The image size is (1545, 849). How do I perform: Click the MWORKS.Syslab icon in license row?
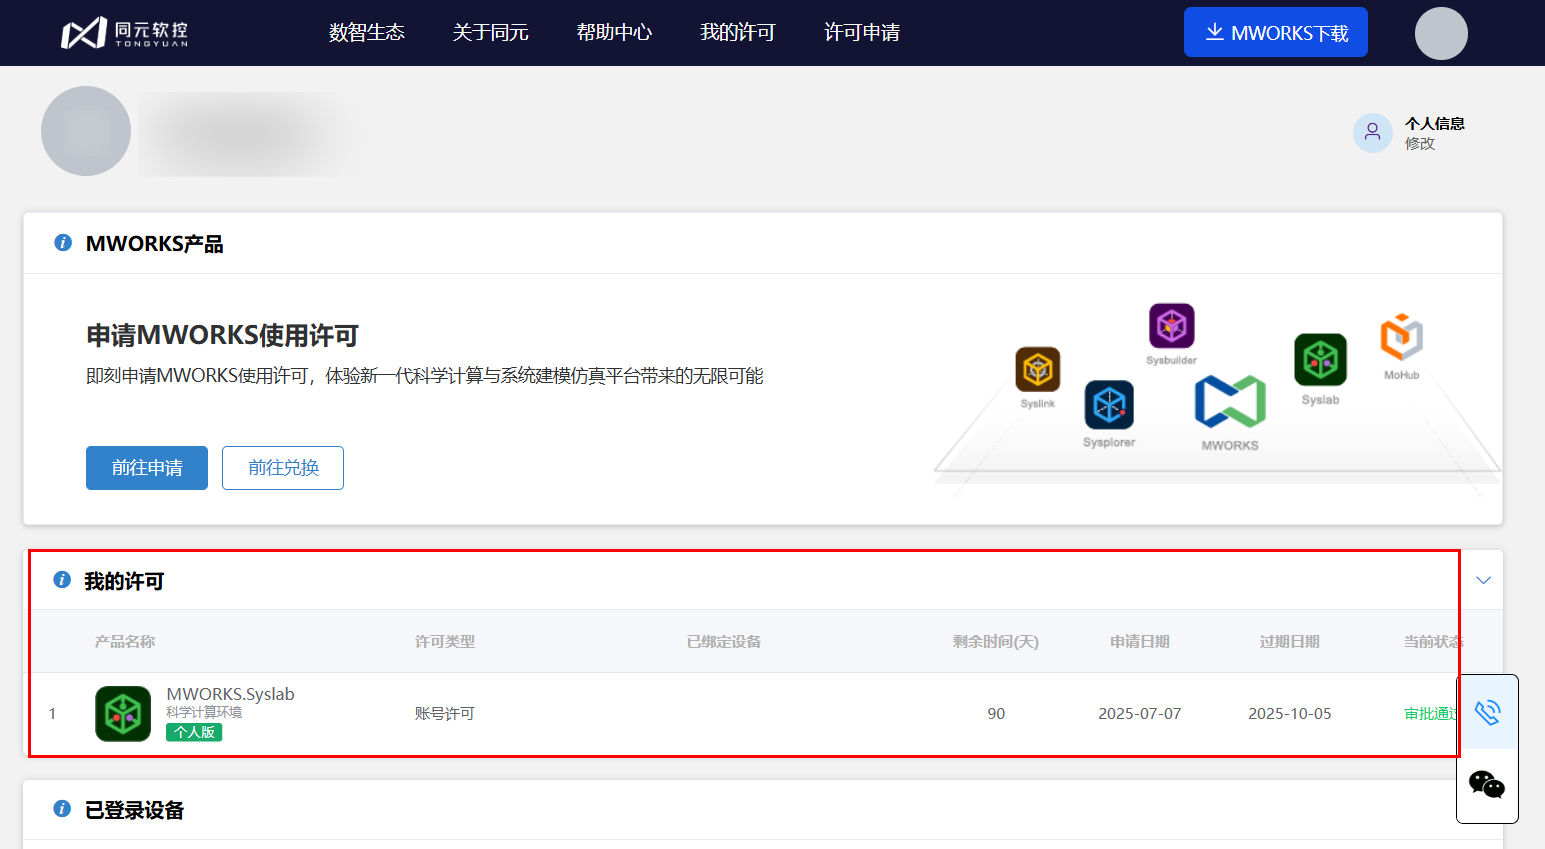pos(123,714)
